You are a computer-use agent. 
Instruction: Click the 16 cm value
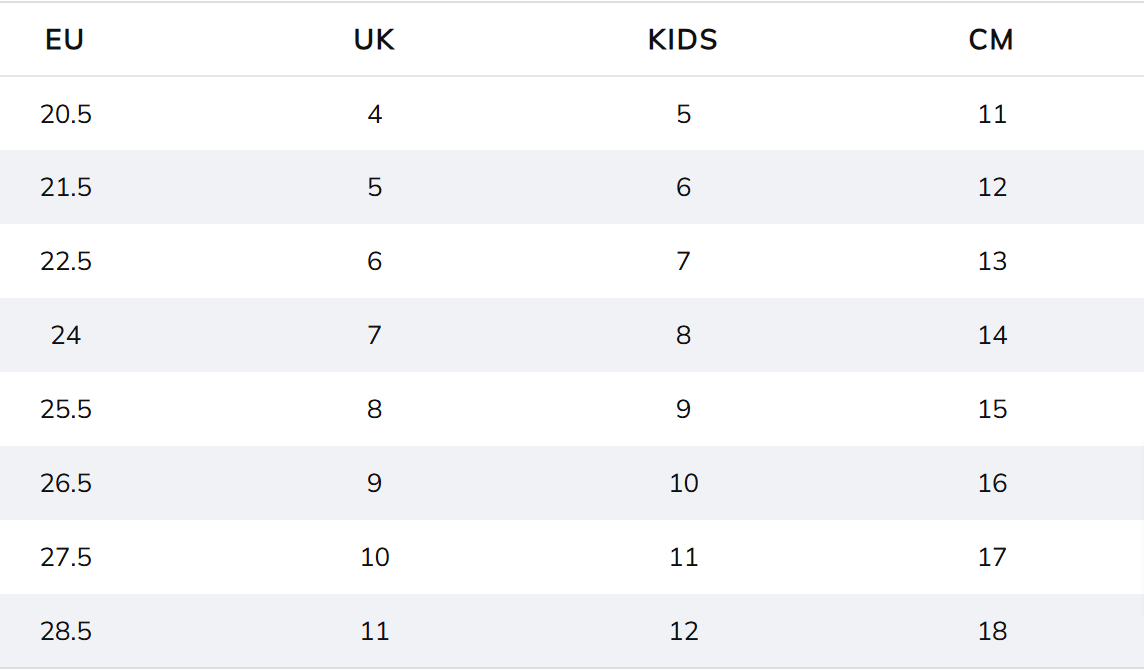(x=992, y=483)
